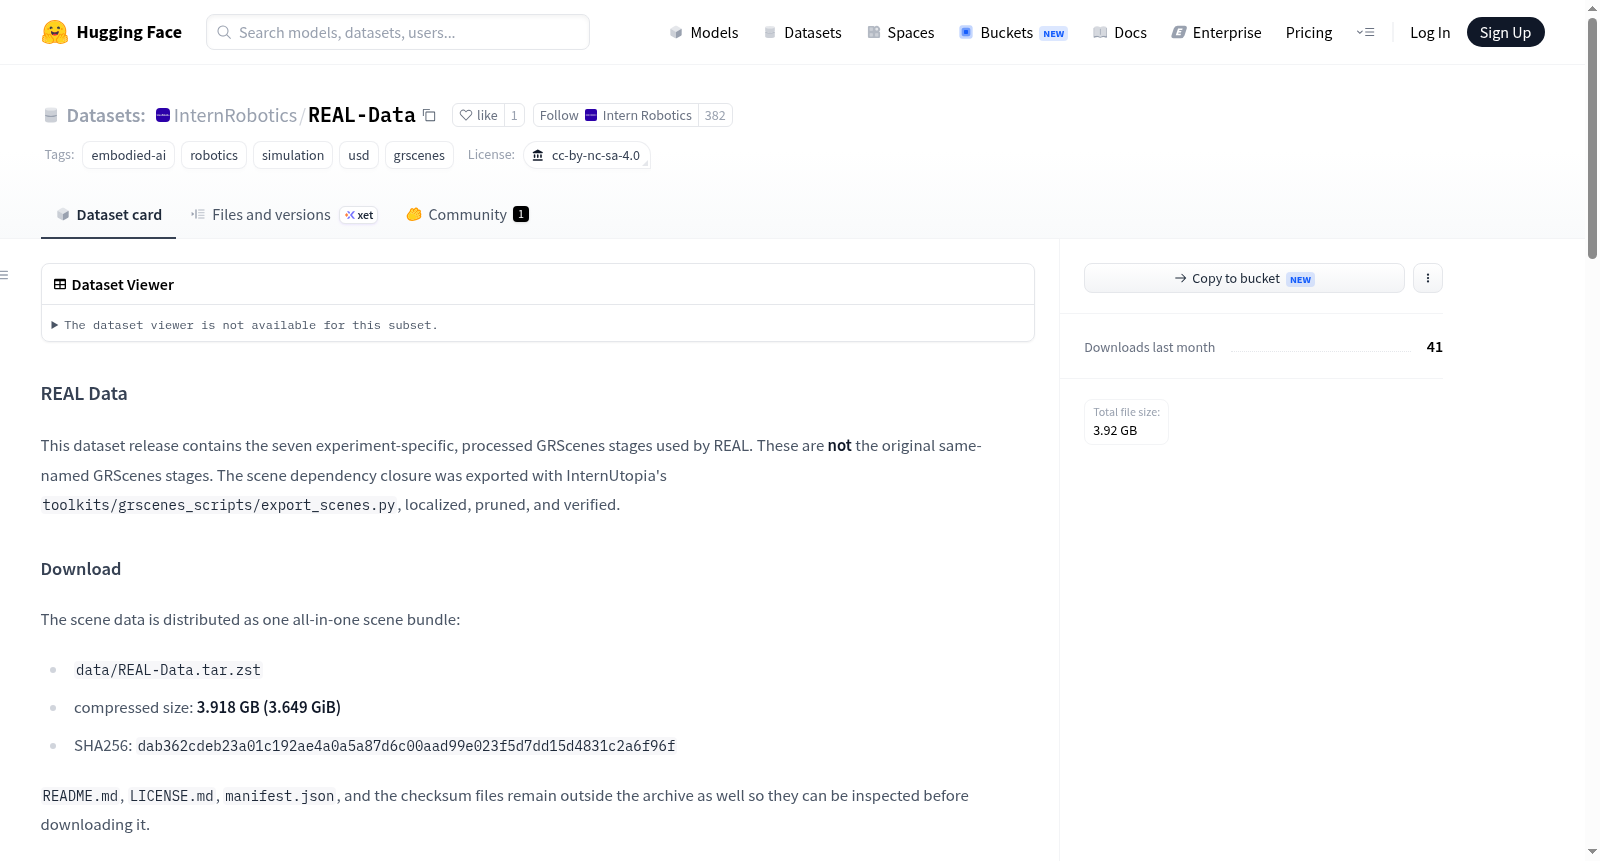
Task: Click Copy to bucket button
Action: tap(1244, 278)
